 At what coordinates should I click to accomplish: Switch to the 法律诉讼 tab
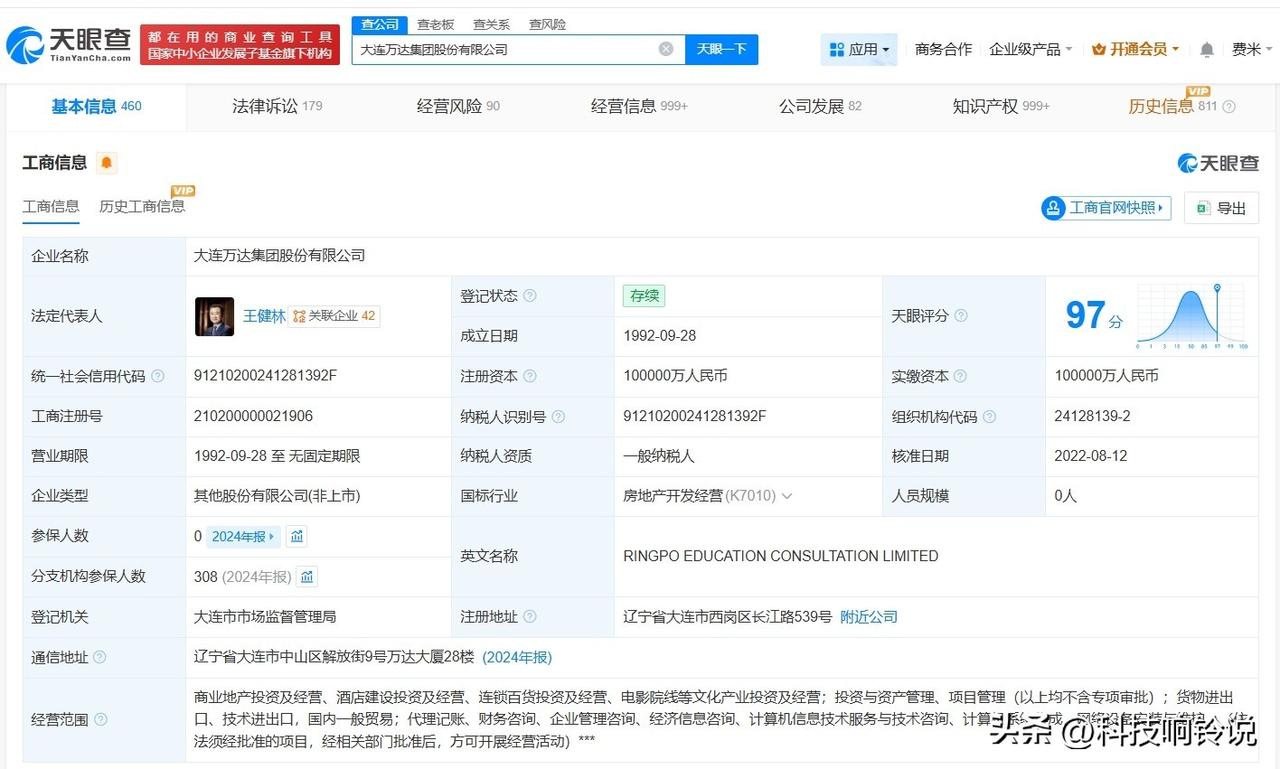(277, 107)
